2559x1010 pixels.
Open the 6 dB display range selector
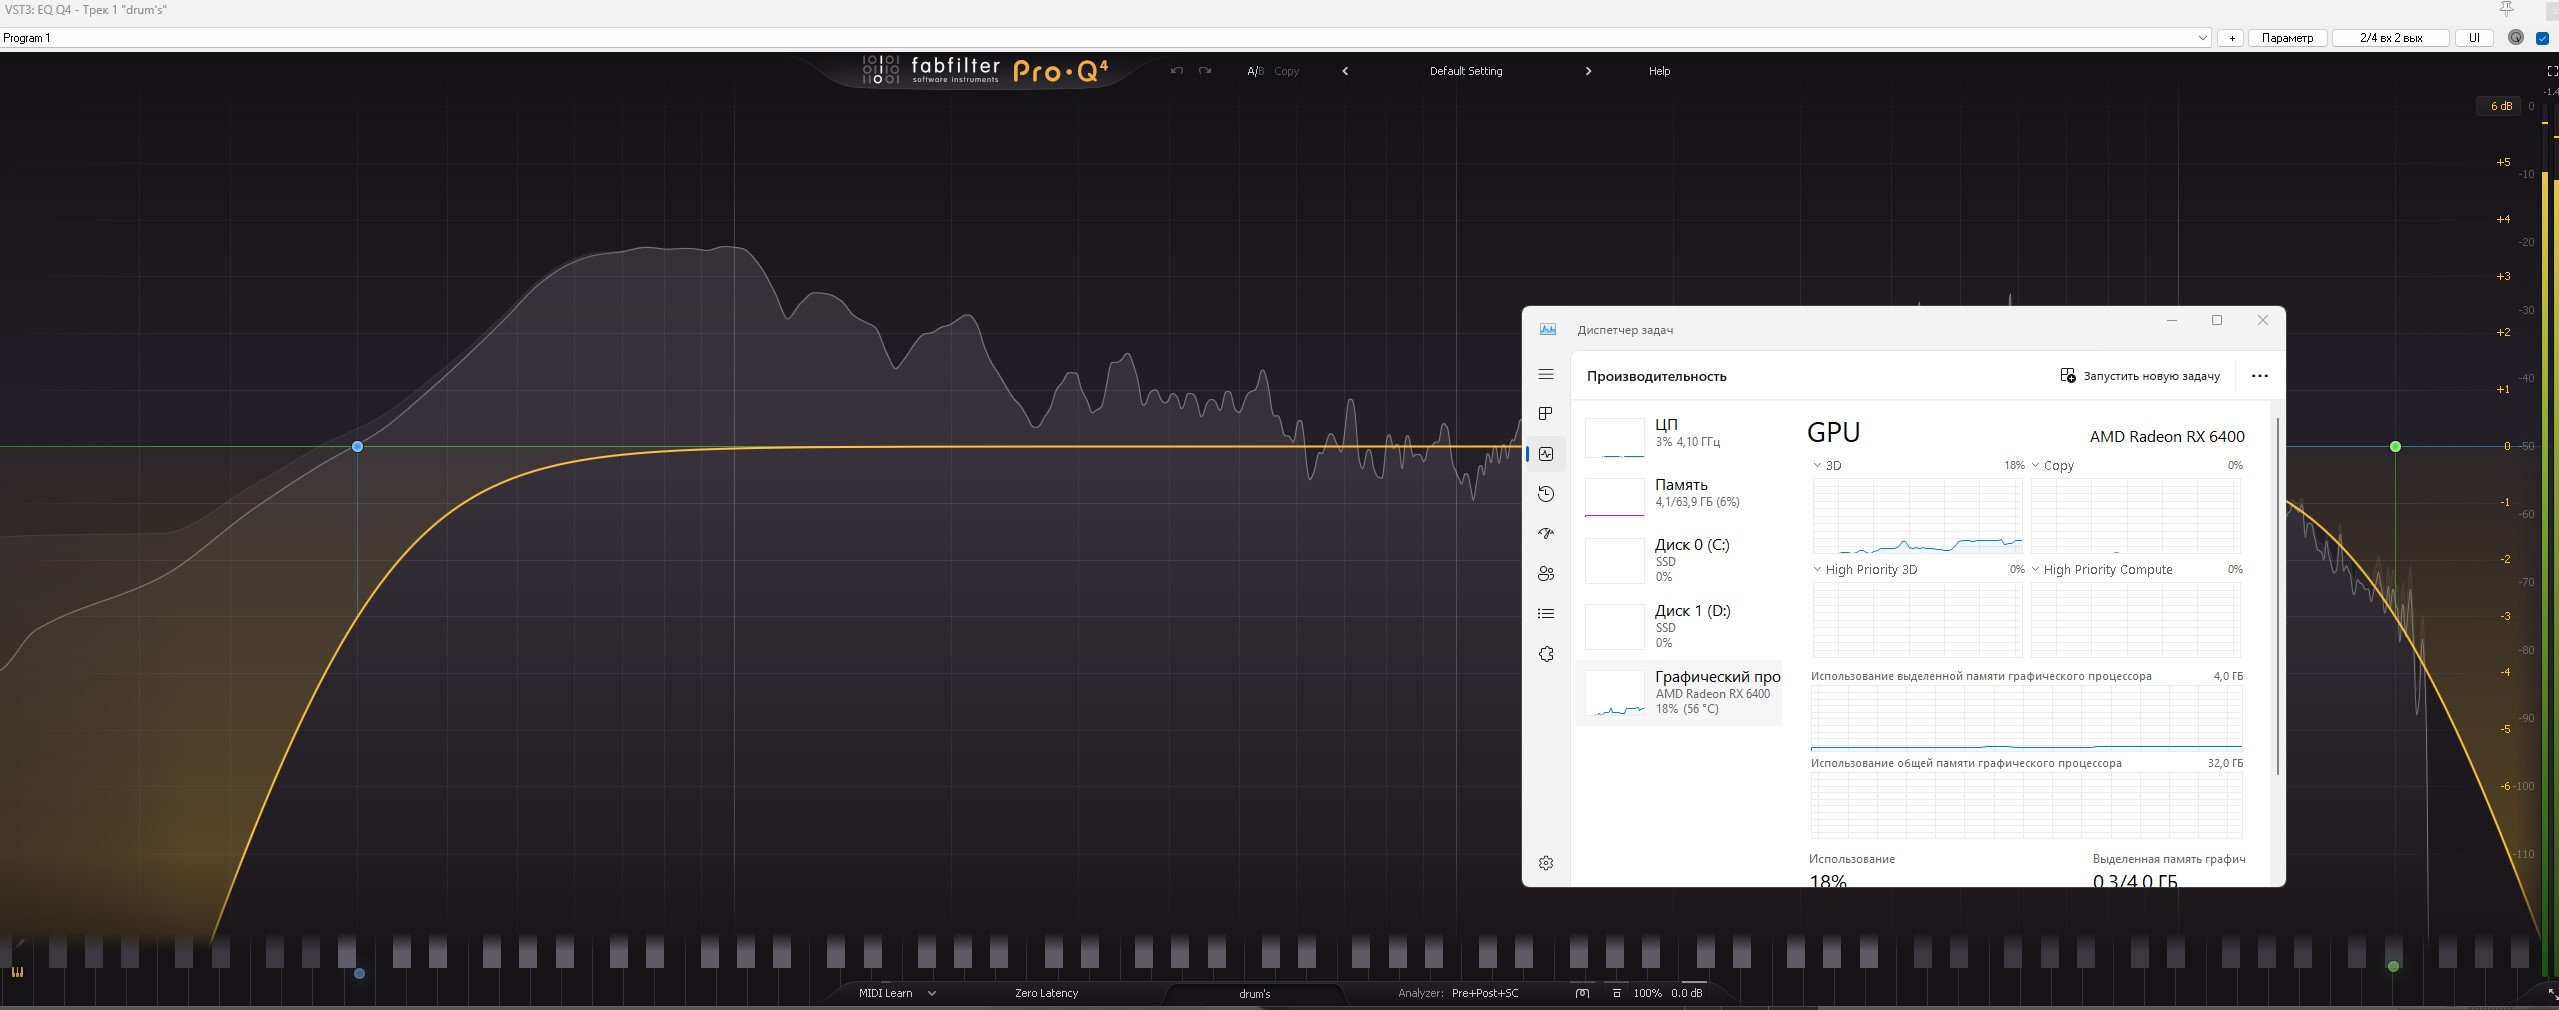pyautogui.click(x=2500, y=106)
